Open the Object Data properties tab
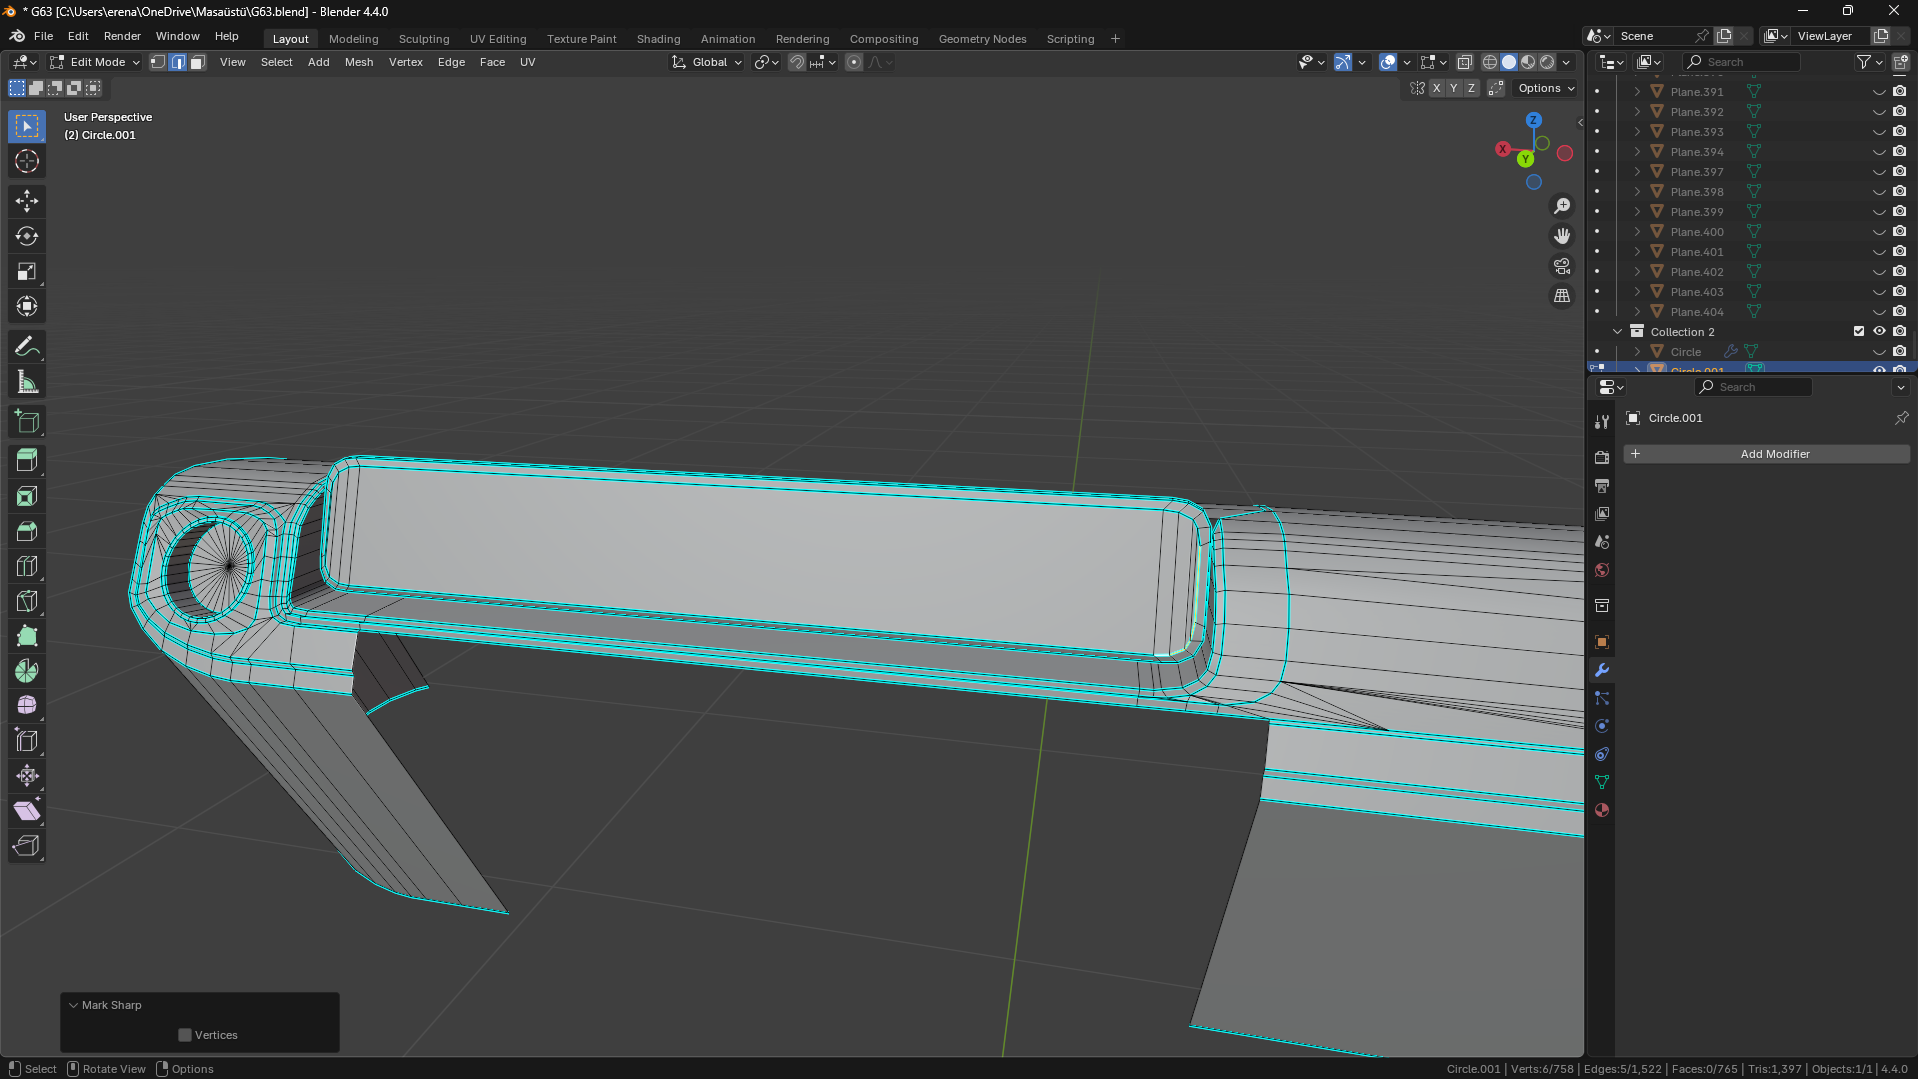This screenshot has width=1918, height=1079. pyautogui.click(x=1602, y=782)
